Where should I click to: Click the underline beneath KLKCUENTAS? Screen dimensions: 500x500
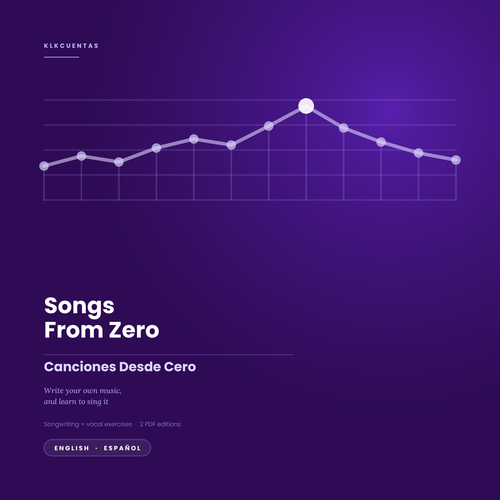click(61, 57)
